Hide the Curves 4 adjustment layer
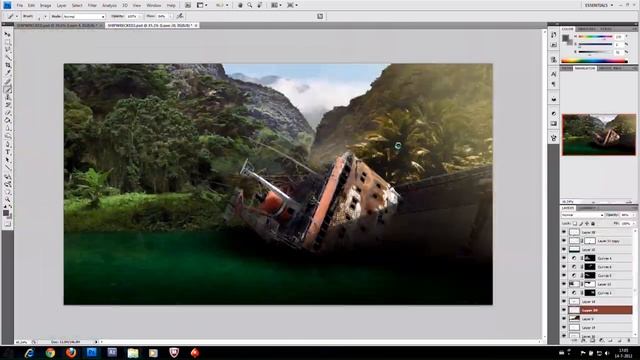This screenshot has width=640, height=360. [x=564, y=258]
